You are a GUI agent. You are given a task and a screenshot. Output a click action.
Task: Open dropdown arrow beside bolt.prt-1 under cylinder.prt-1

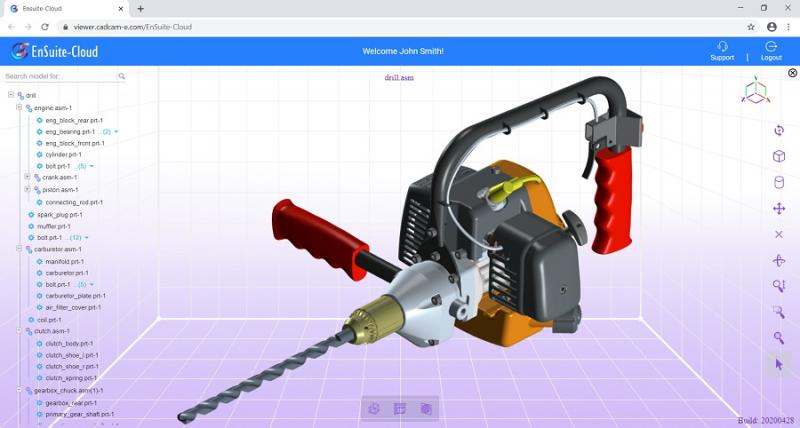coord(91,166)
